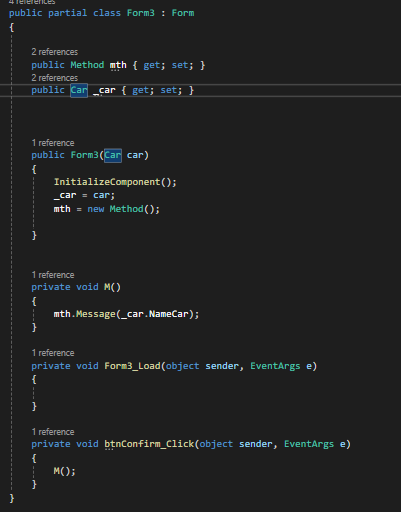Click "car" parameter name in constructor signature
Screen dimensions: 401x512
[x=135, y=155]
